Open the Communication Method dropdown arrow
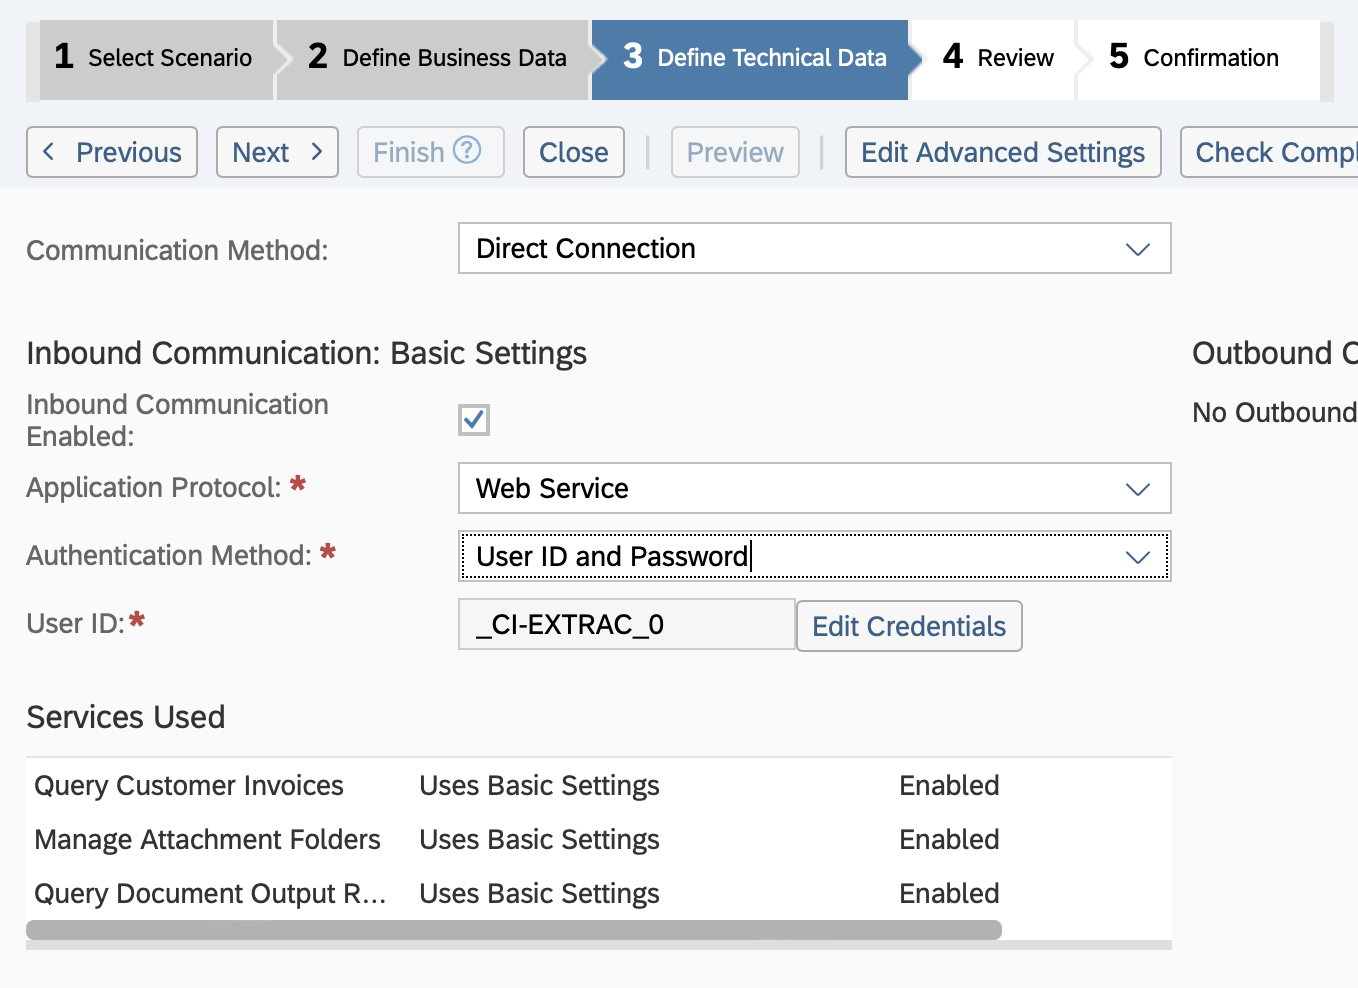1358x988 pixels. (1137, 249)
